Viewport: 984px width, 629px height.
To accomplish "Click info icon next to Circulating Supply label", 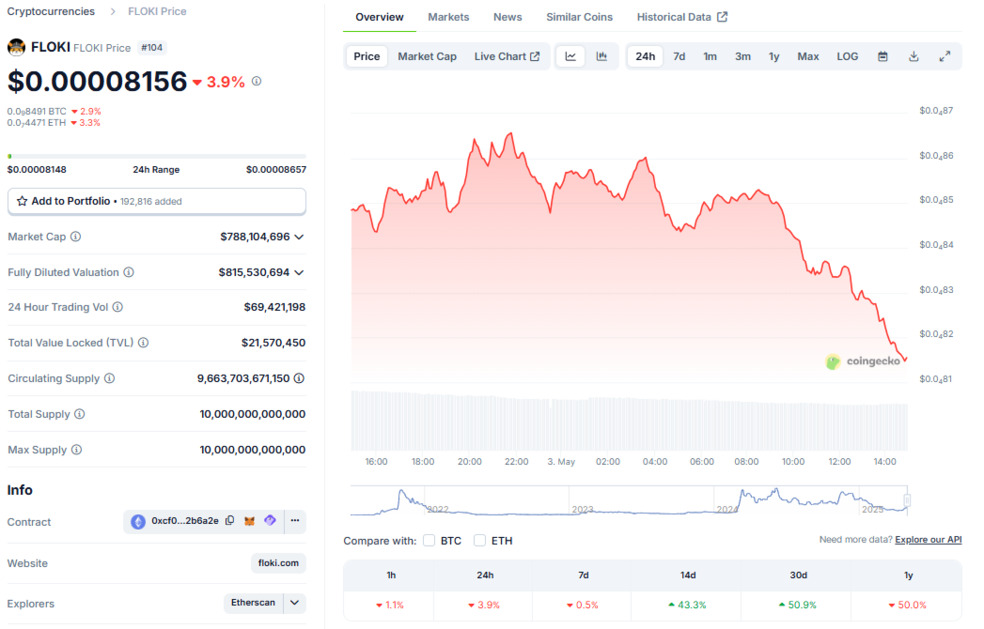I will tap(109, 378).
